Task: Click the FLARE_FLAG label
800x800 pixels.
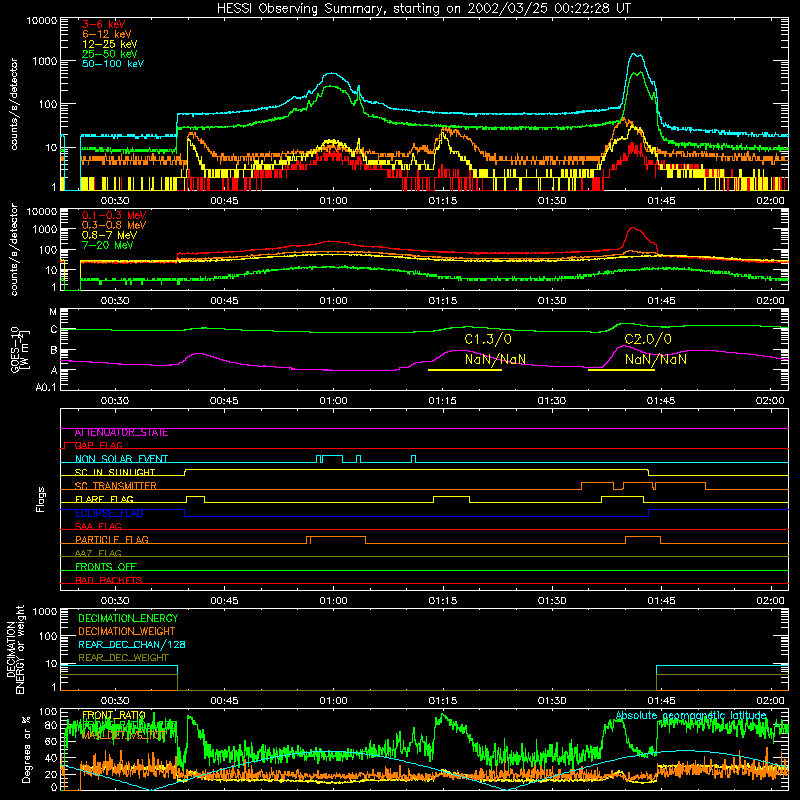Action: pos(104,499)
